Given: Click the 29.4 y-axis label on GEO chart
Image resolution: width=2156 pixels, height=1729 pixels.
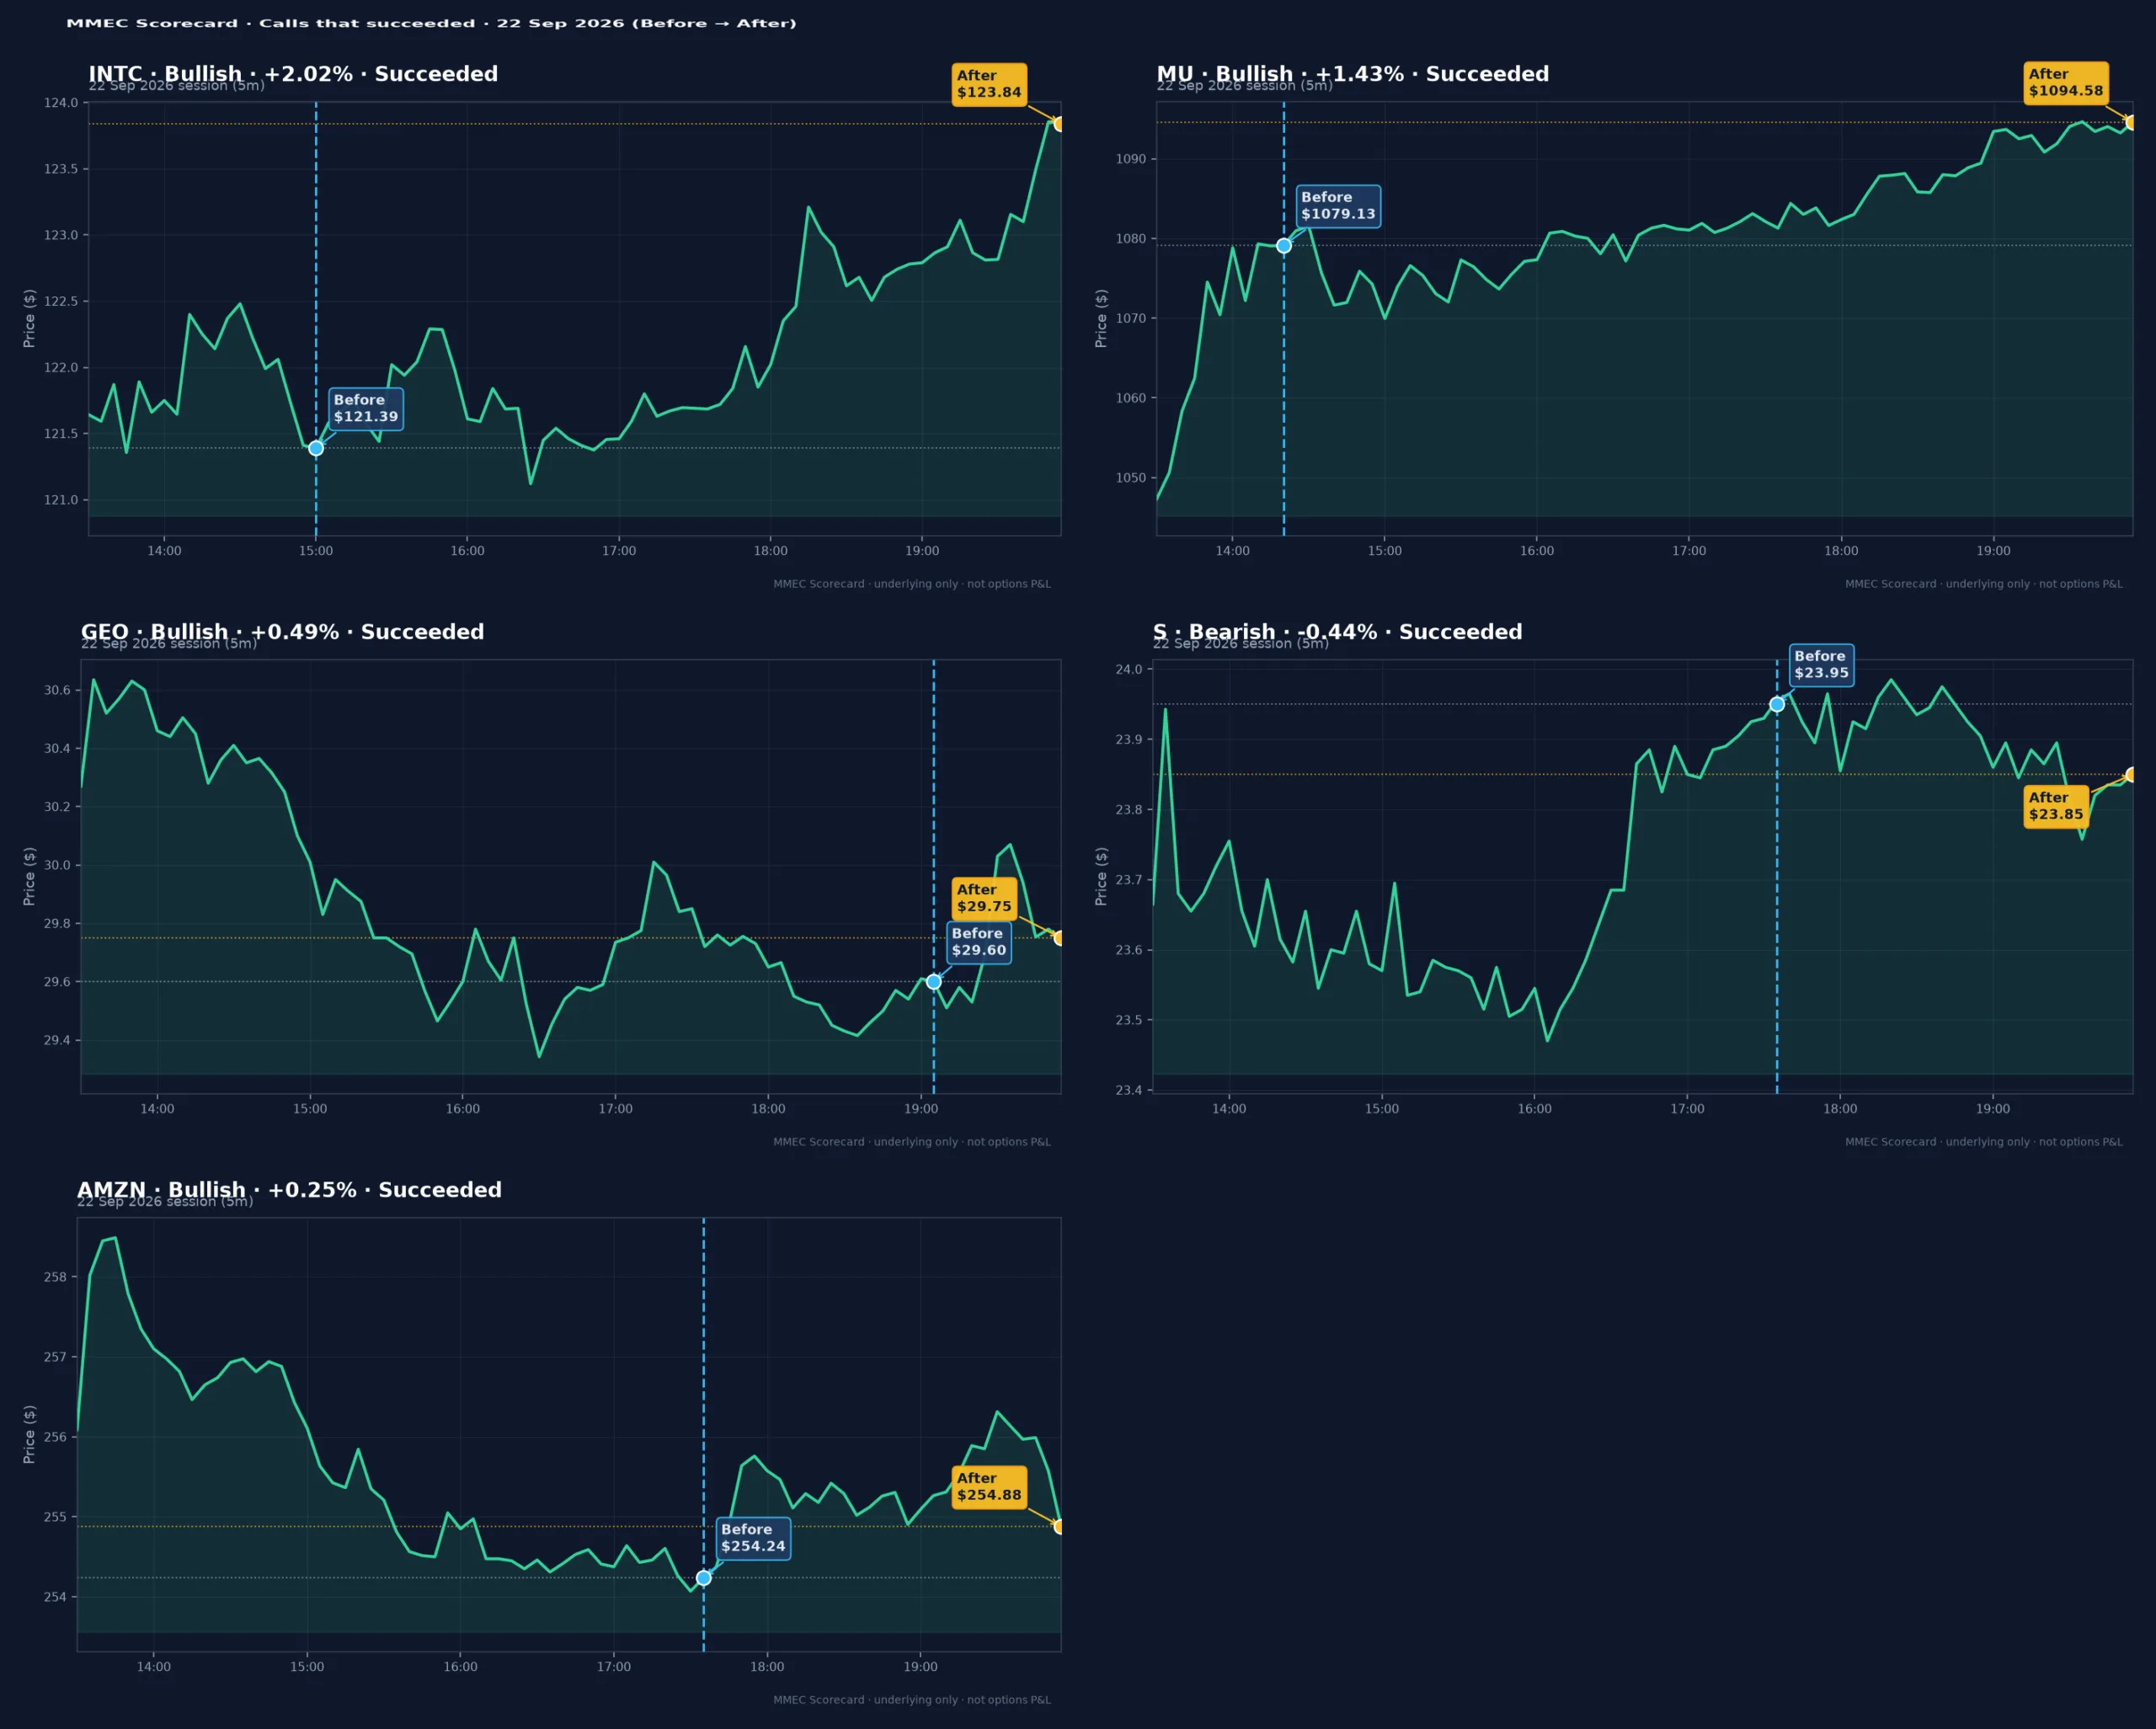Looking at the screenshot, I should [57, 1041].
